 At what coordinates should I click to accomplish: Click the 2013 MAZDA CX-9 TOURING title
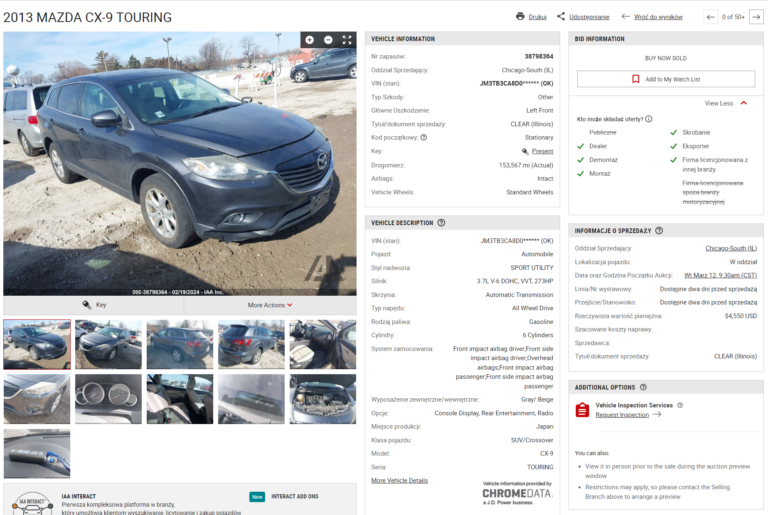(x=88, y=17)
